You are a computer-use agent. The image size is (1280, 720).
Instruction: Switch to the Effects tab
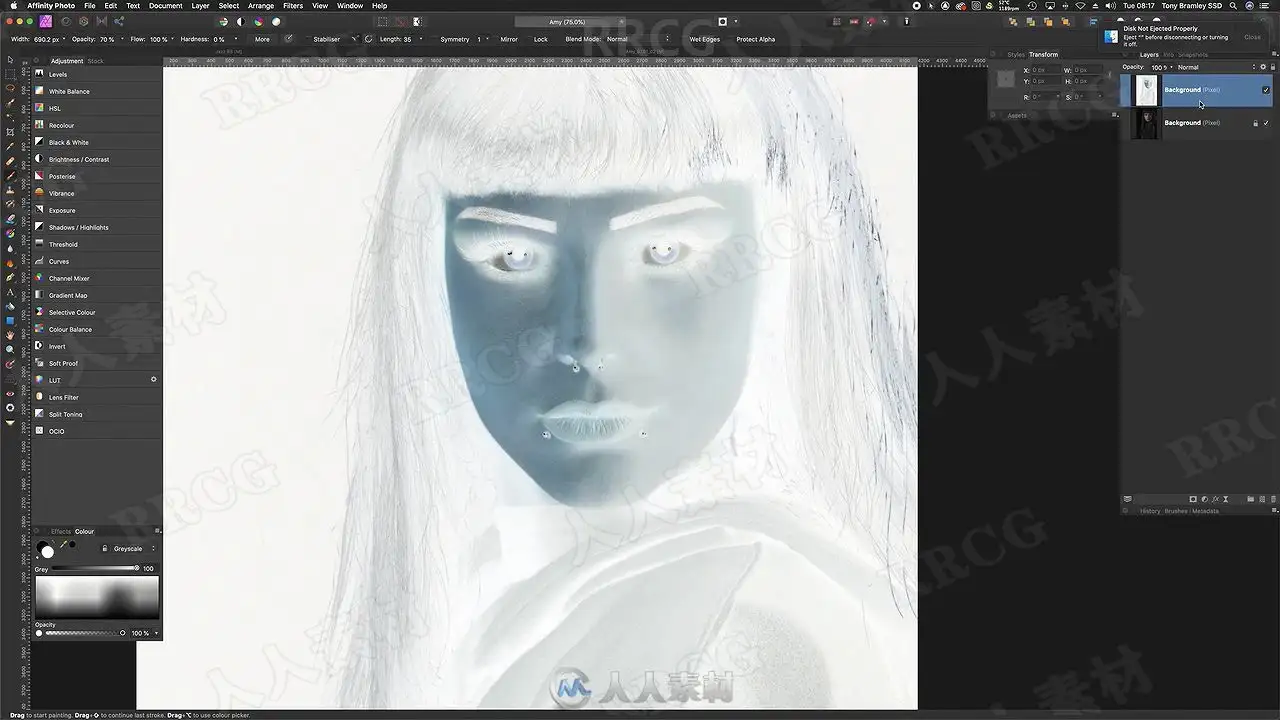pos(61,531)
